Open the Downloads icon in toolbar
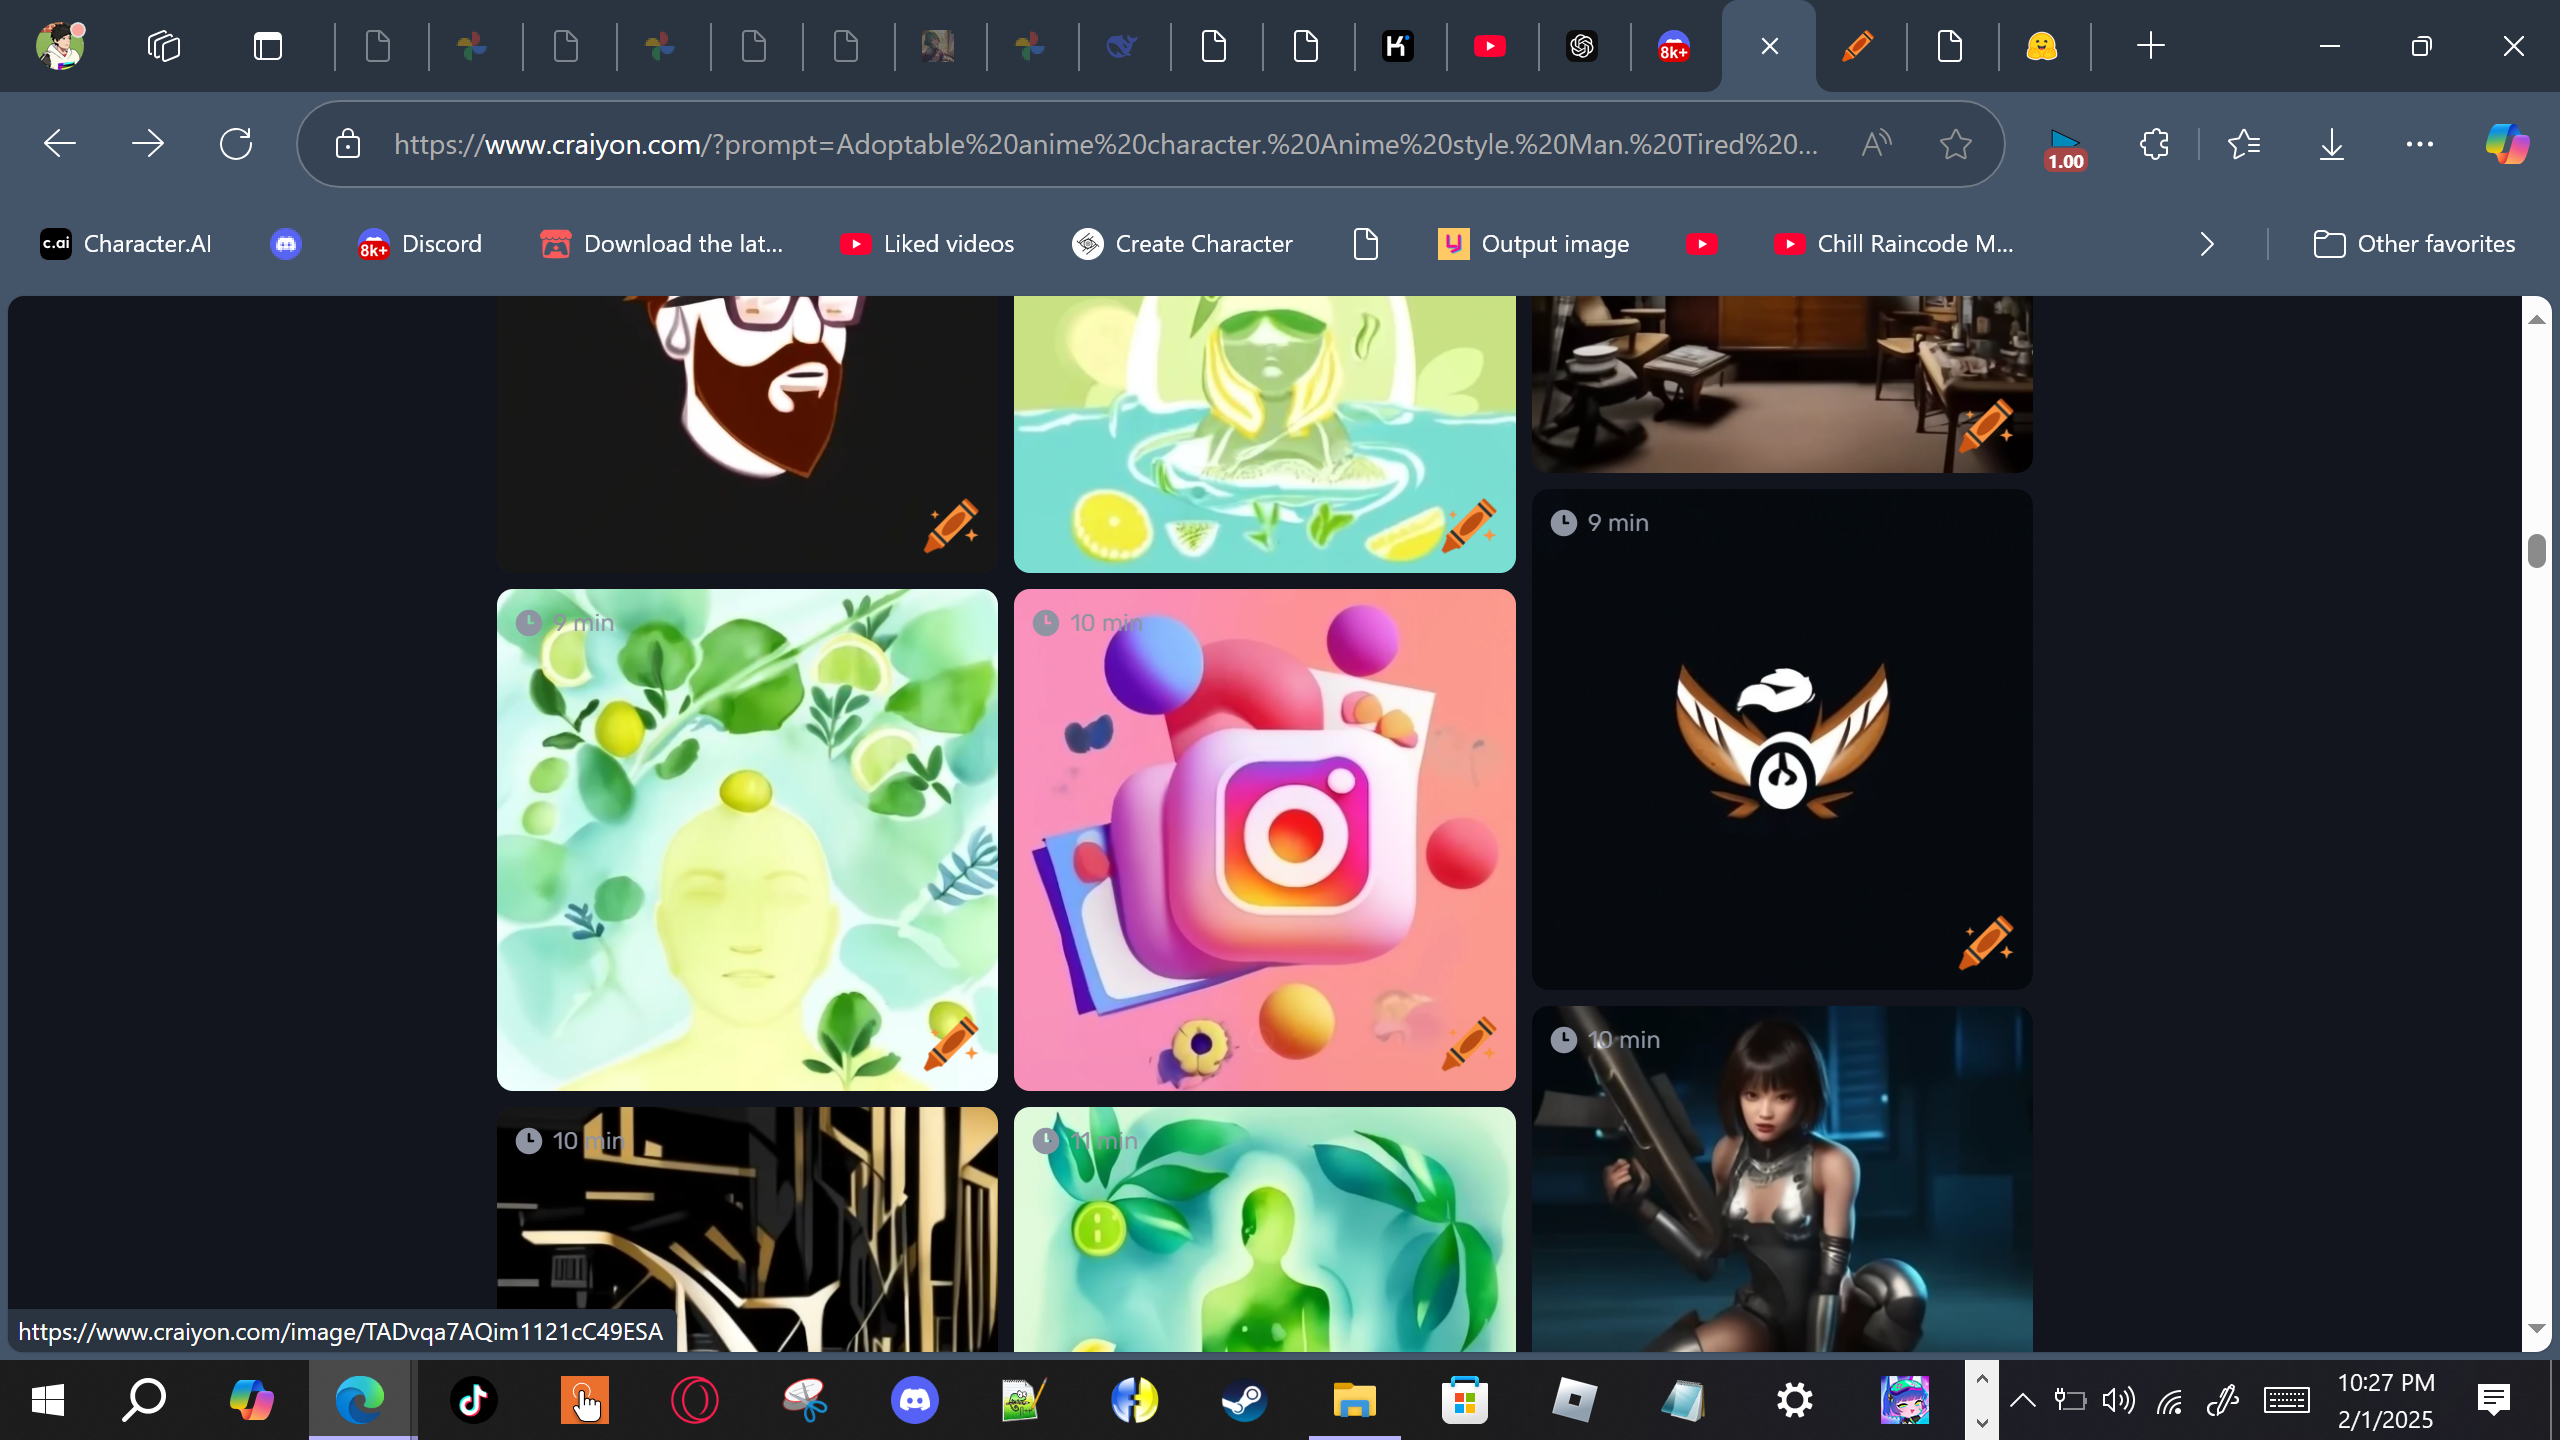2560x1440 pixels. 2331,144
